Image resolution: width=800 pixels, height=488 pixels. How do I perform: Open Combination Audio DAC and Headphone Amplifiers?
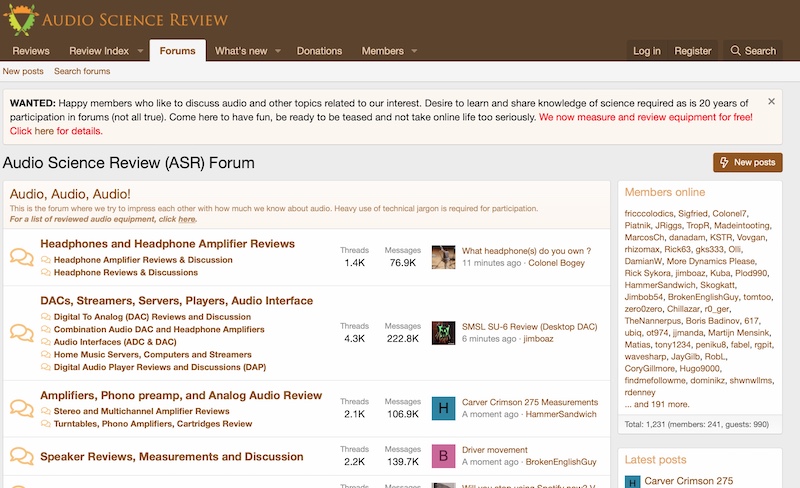(159, 329)
